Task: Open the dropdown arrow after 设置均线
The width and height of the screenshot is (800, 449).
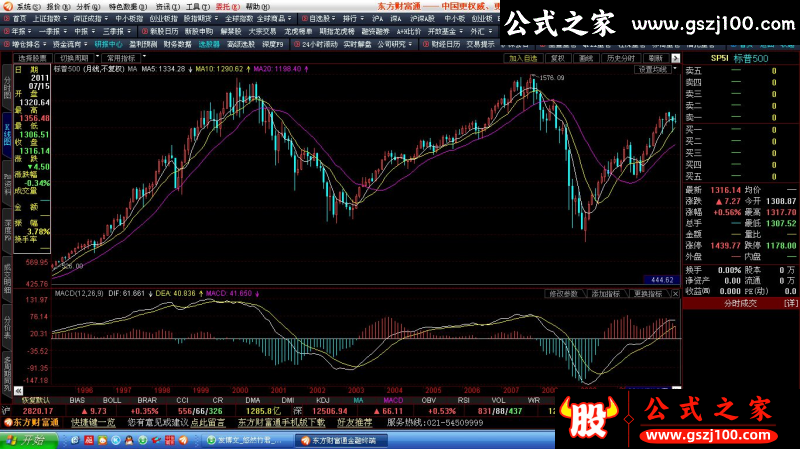Action: click(x=675, y=68)
